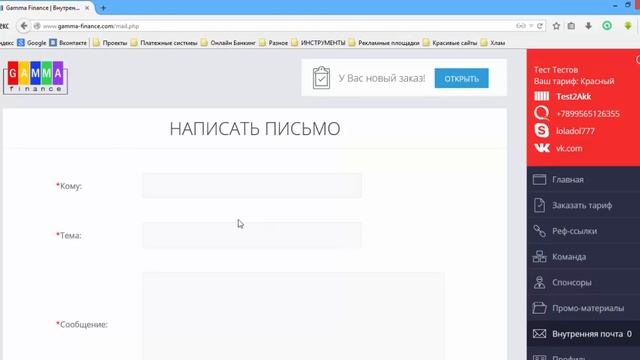640x360 pixels.
Task: Click the Gamma Finance logo
Action: 36,78
